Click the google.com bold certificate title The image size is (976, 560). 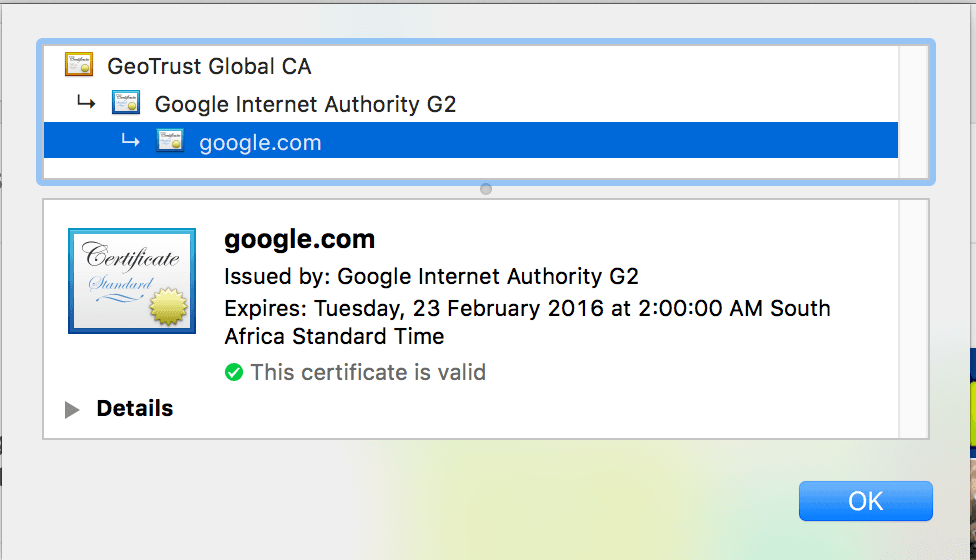pos(299,239)
